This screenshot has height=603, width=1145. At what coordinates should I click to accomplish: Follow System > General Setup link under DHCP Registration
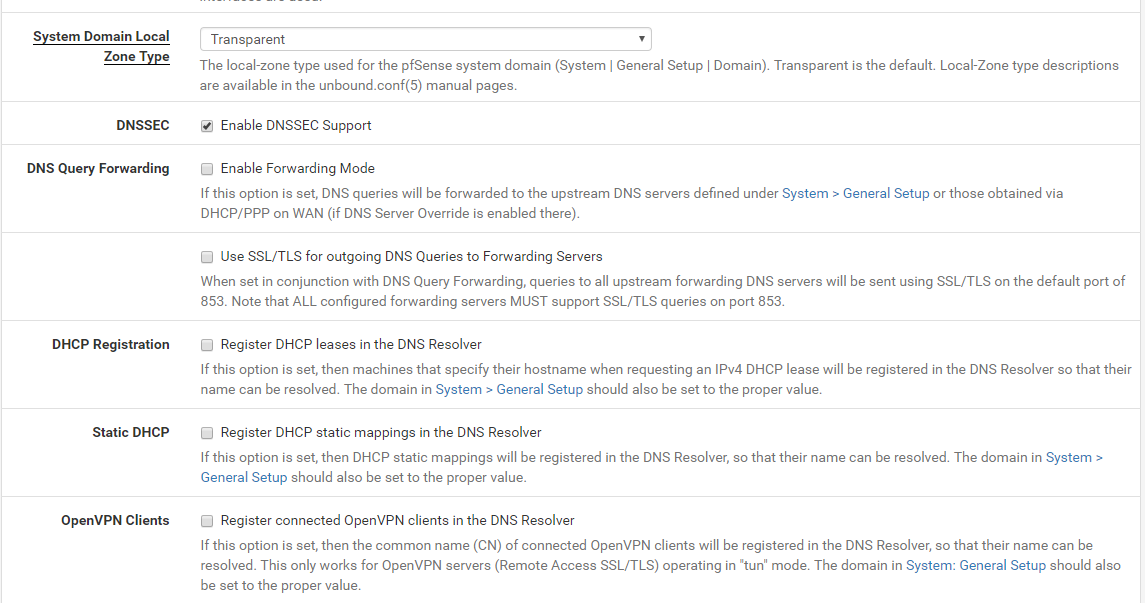[x=509, y=389]
